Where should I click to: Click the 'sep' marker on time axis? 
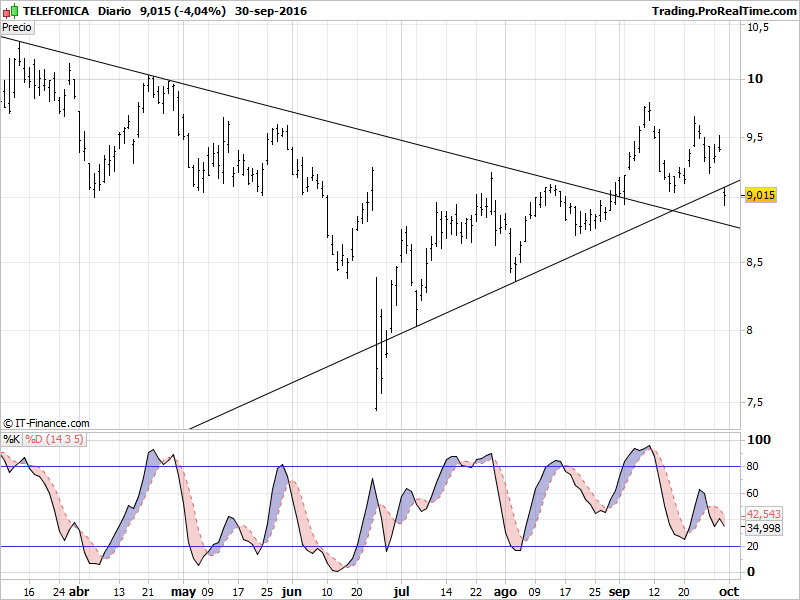pos(619,591)
